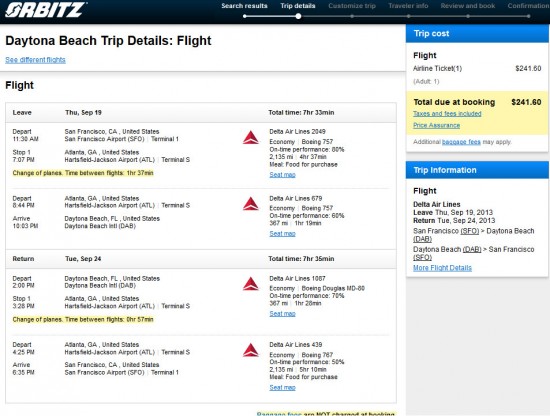
Task: Click the Orbitz logo
Action: (x=45, y=10)
